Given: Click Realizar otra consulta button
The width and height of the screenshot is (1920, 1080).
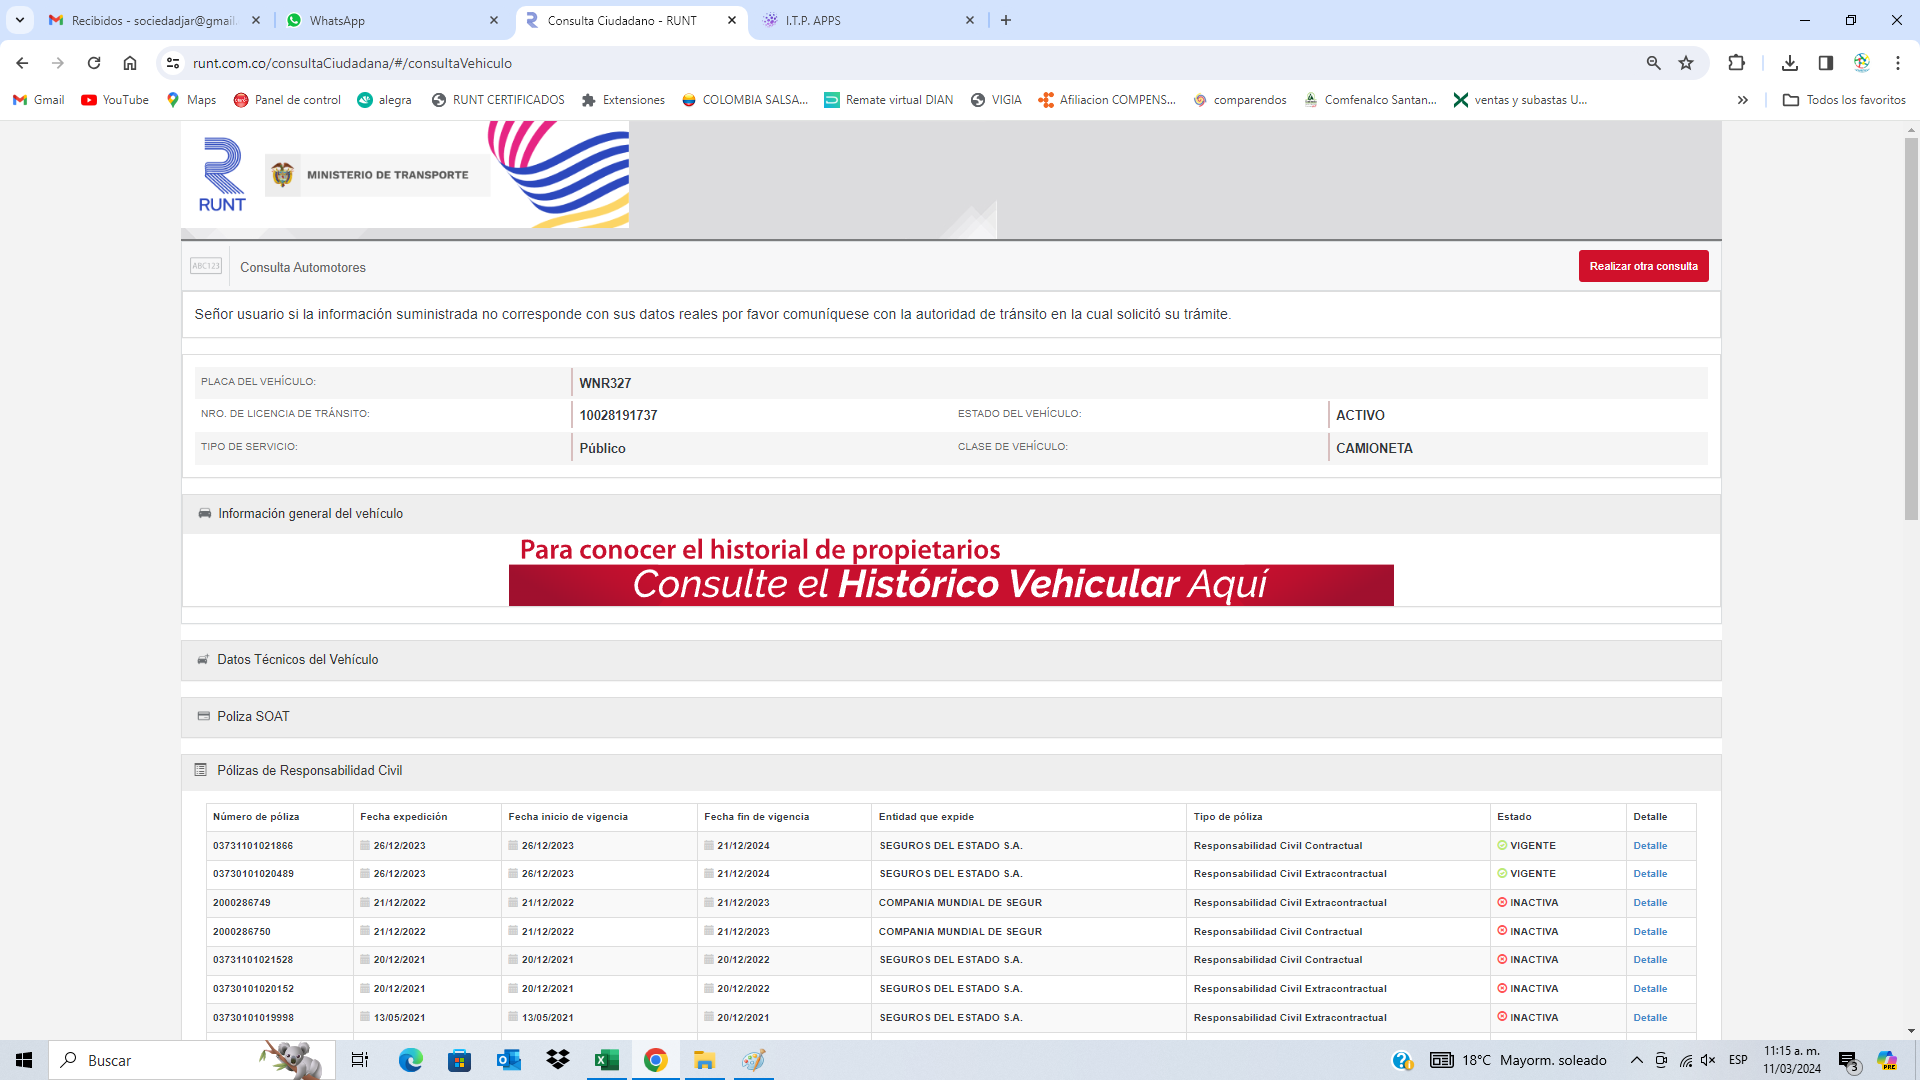Looking at the screenshot, I should click(1643, 266).
